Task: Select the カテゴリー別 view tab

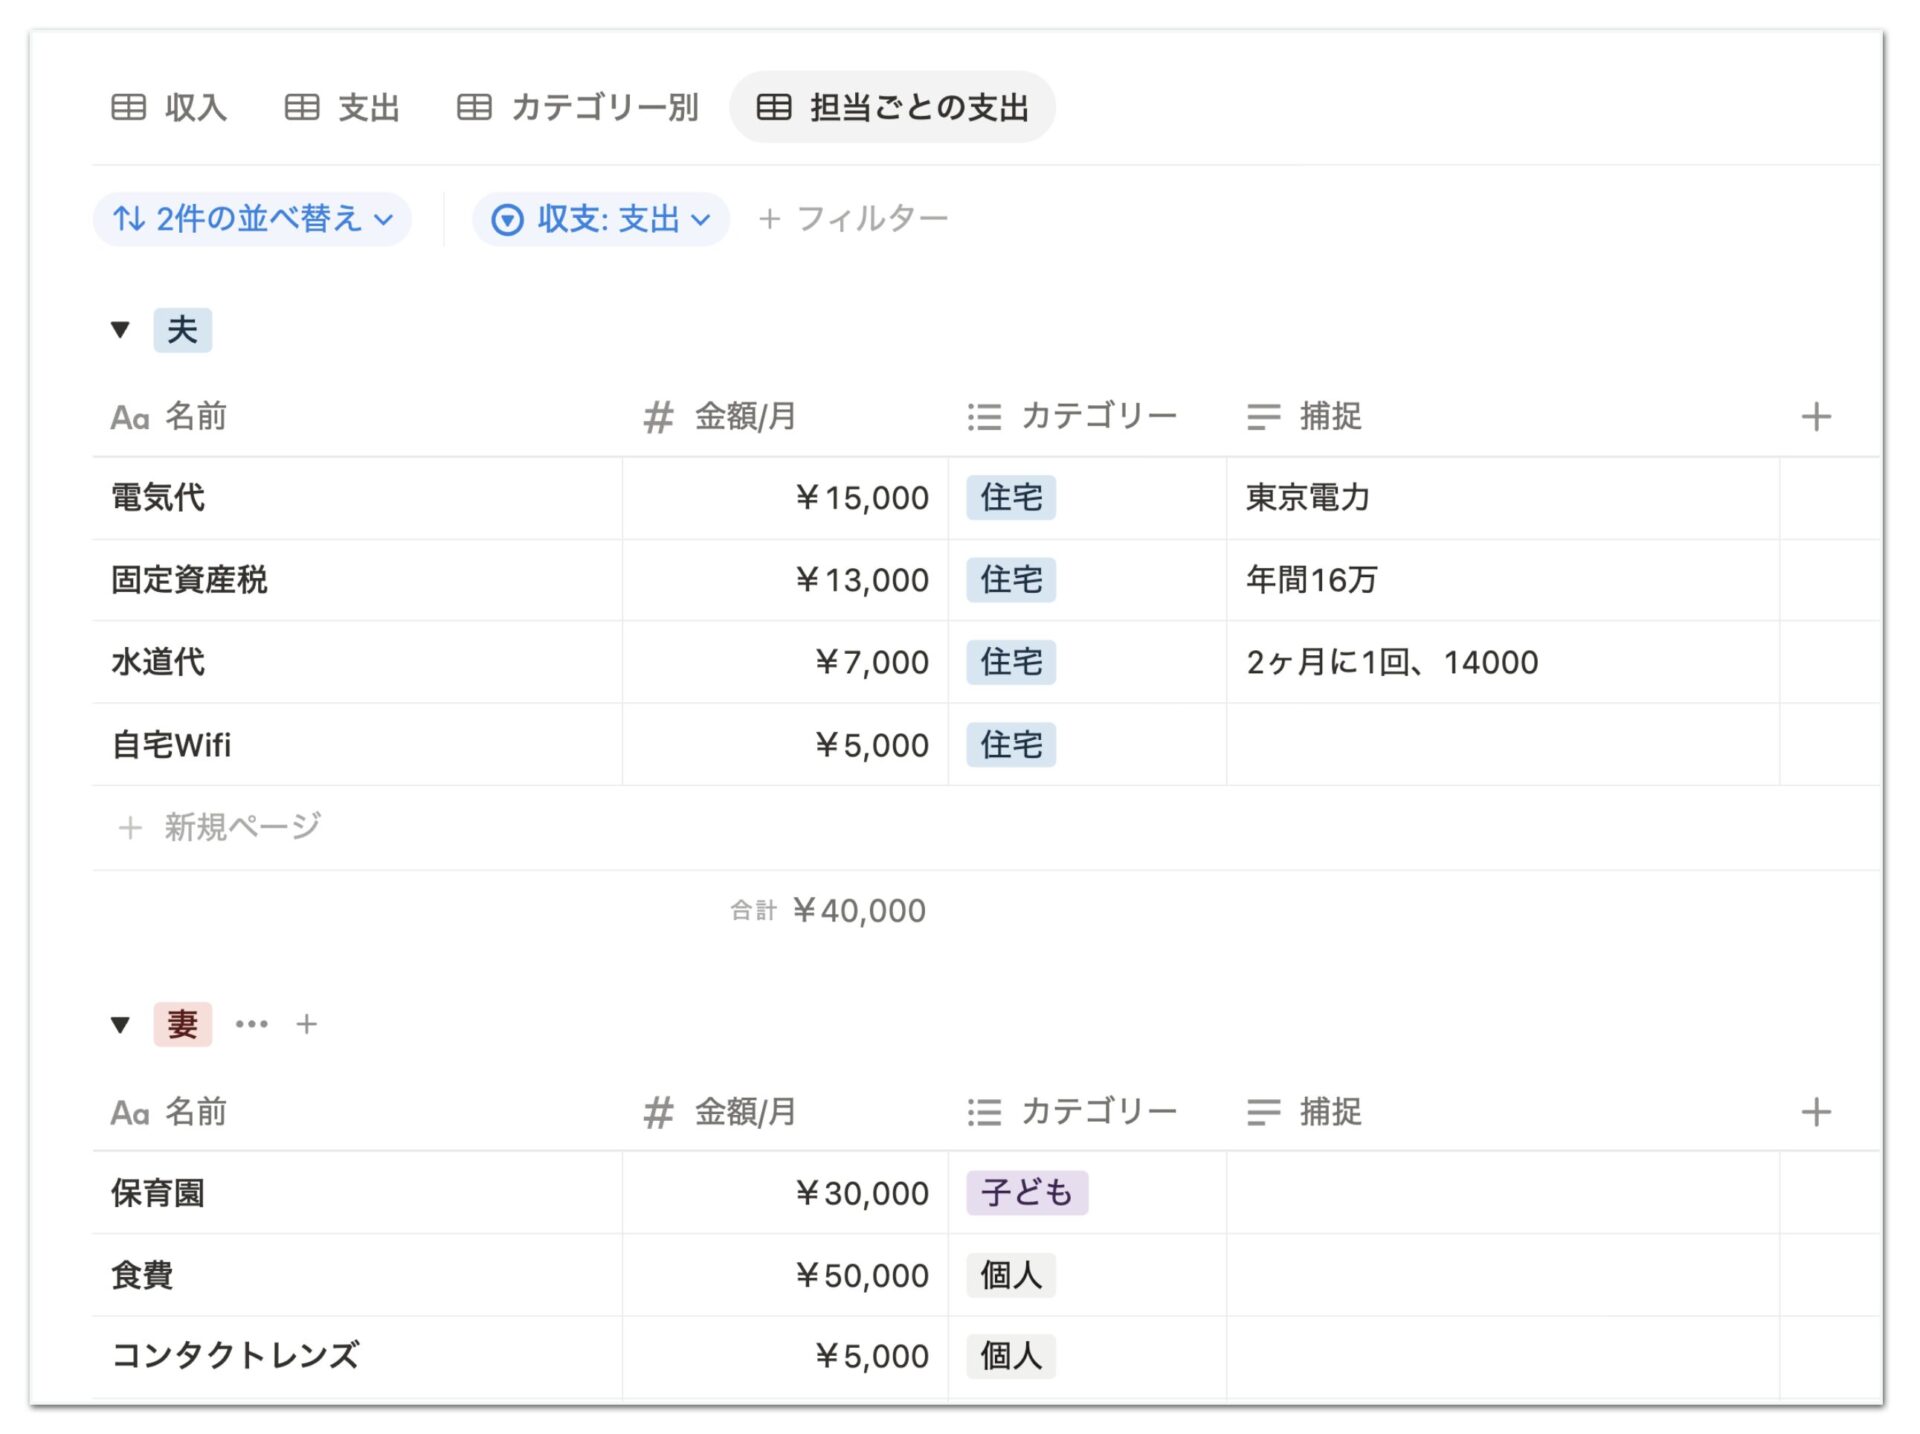Action: click(x=578, y=107)
